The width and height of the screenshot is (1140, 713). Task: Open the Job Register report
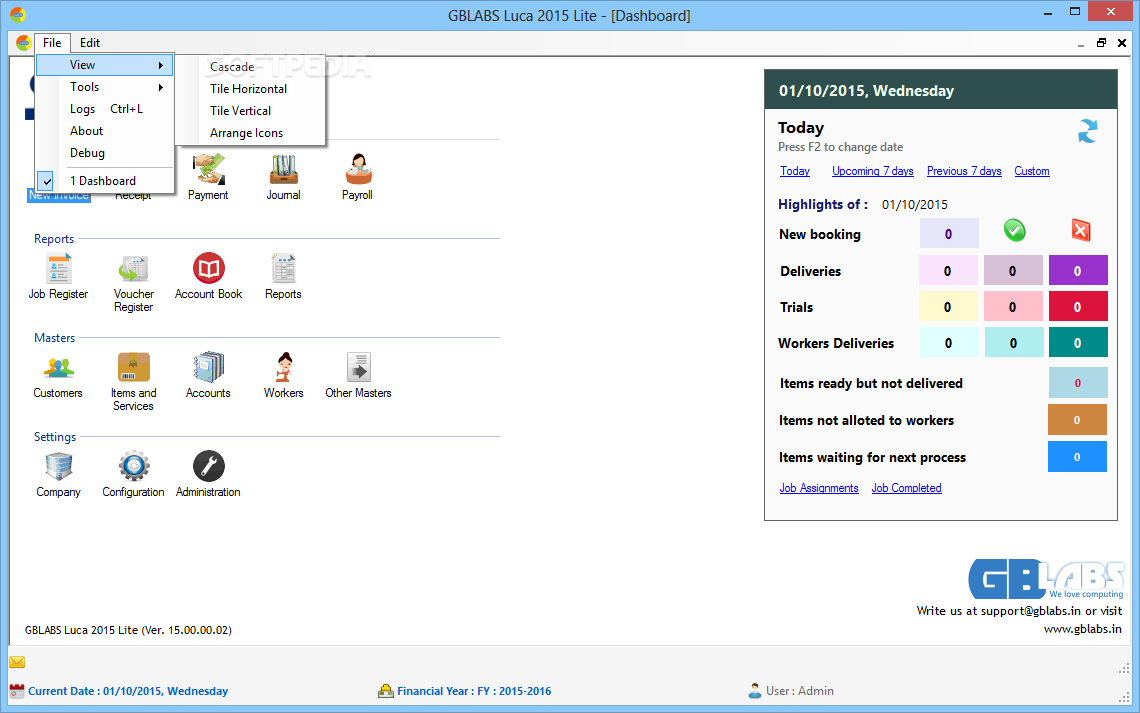(x=58, y=268)
